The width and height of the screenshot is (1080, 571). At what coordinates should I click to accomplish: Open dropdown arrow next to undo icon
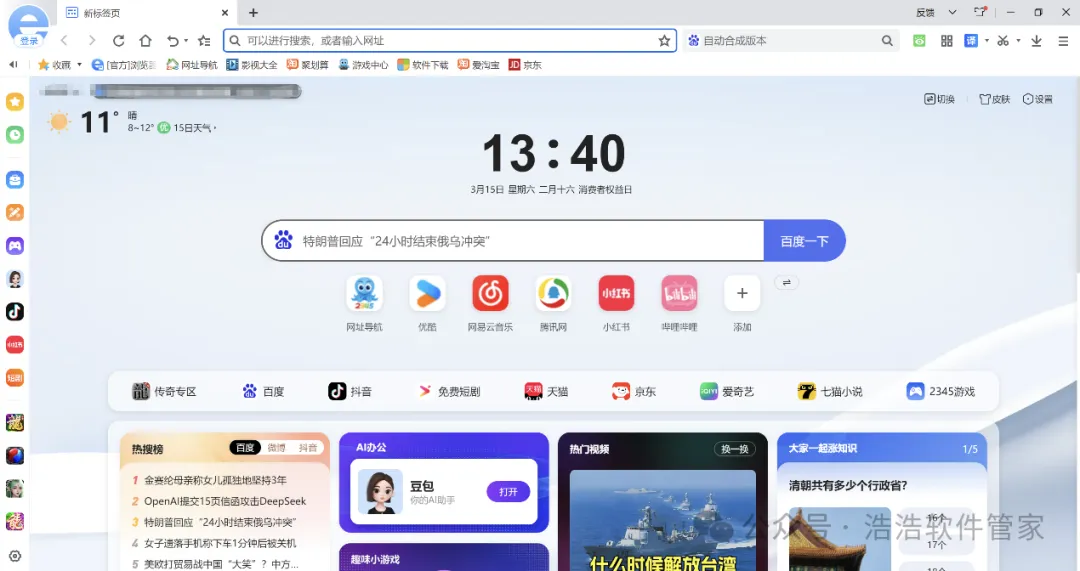pyautogui.click(x=186, y=41)
